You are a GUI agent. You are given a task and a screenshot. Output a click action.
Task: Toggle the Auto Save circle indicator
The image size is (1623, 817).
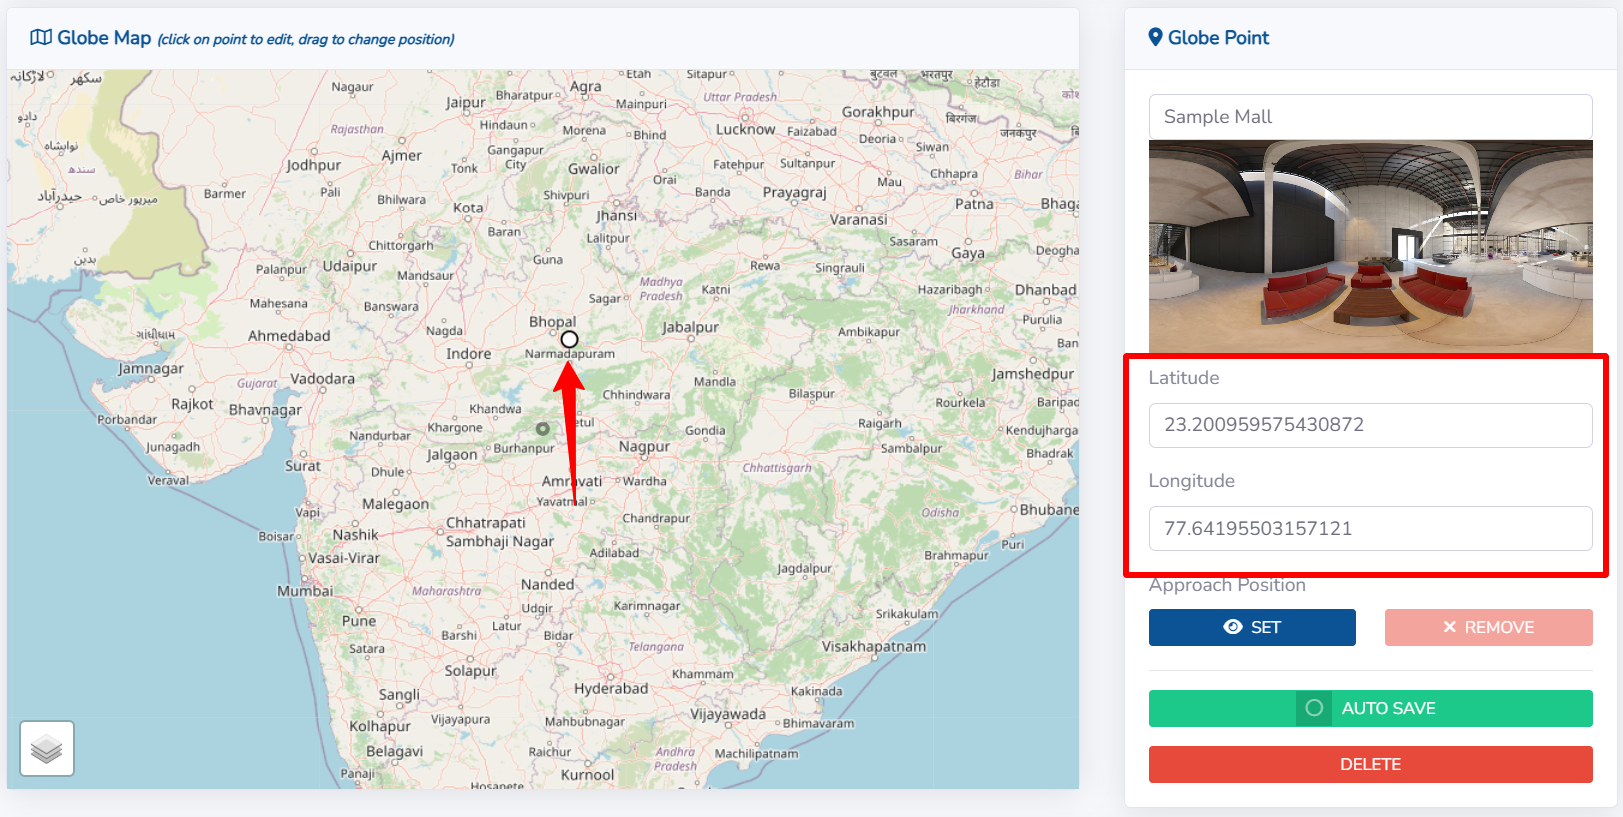tap(1314, 708)
